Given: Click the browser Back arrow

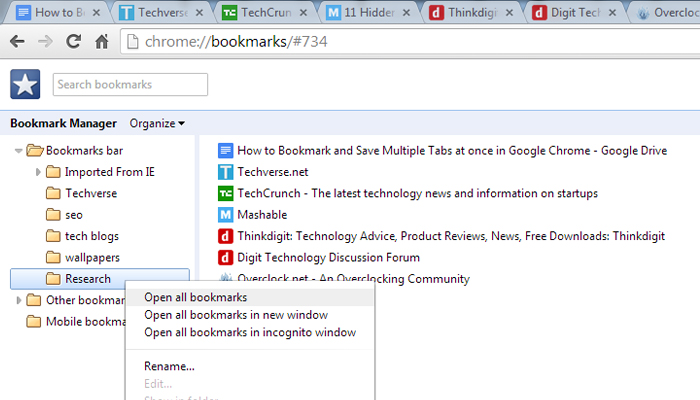Looking at the screenshot, I should click(17, 42).
